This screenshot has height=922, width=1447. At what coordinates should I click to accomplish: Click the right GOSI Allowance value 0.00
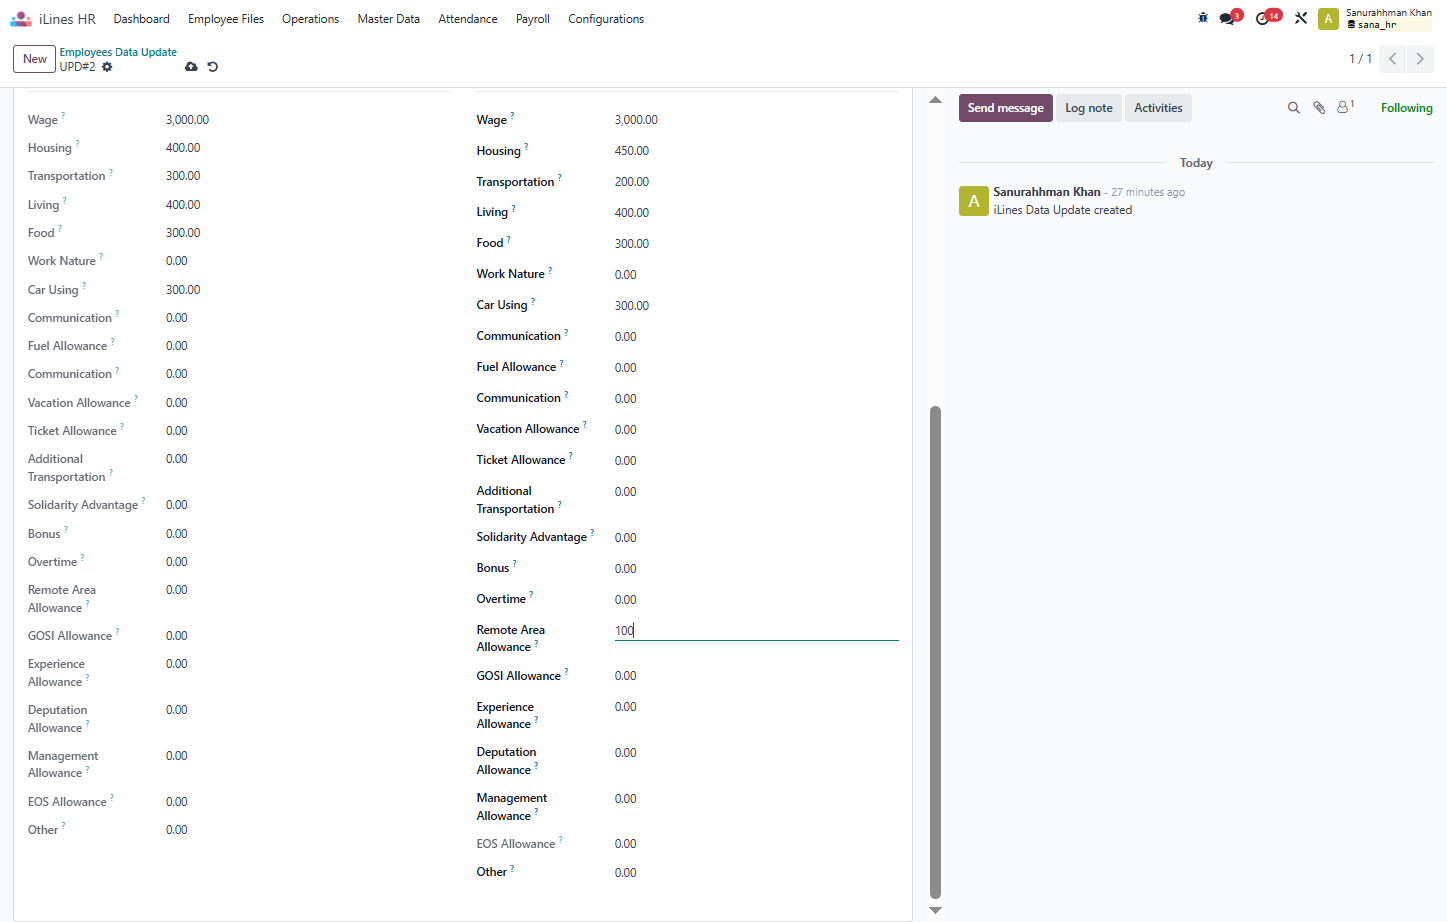pos(626,676)
